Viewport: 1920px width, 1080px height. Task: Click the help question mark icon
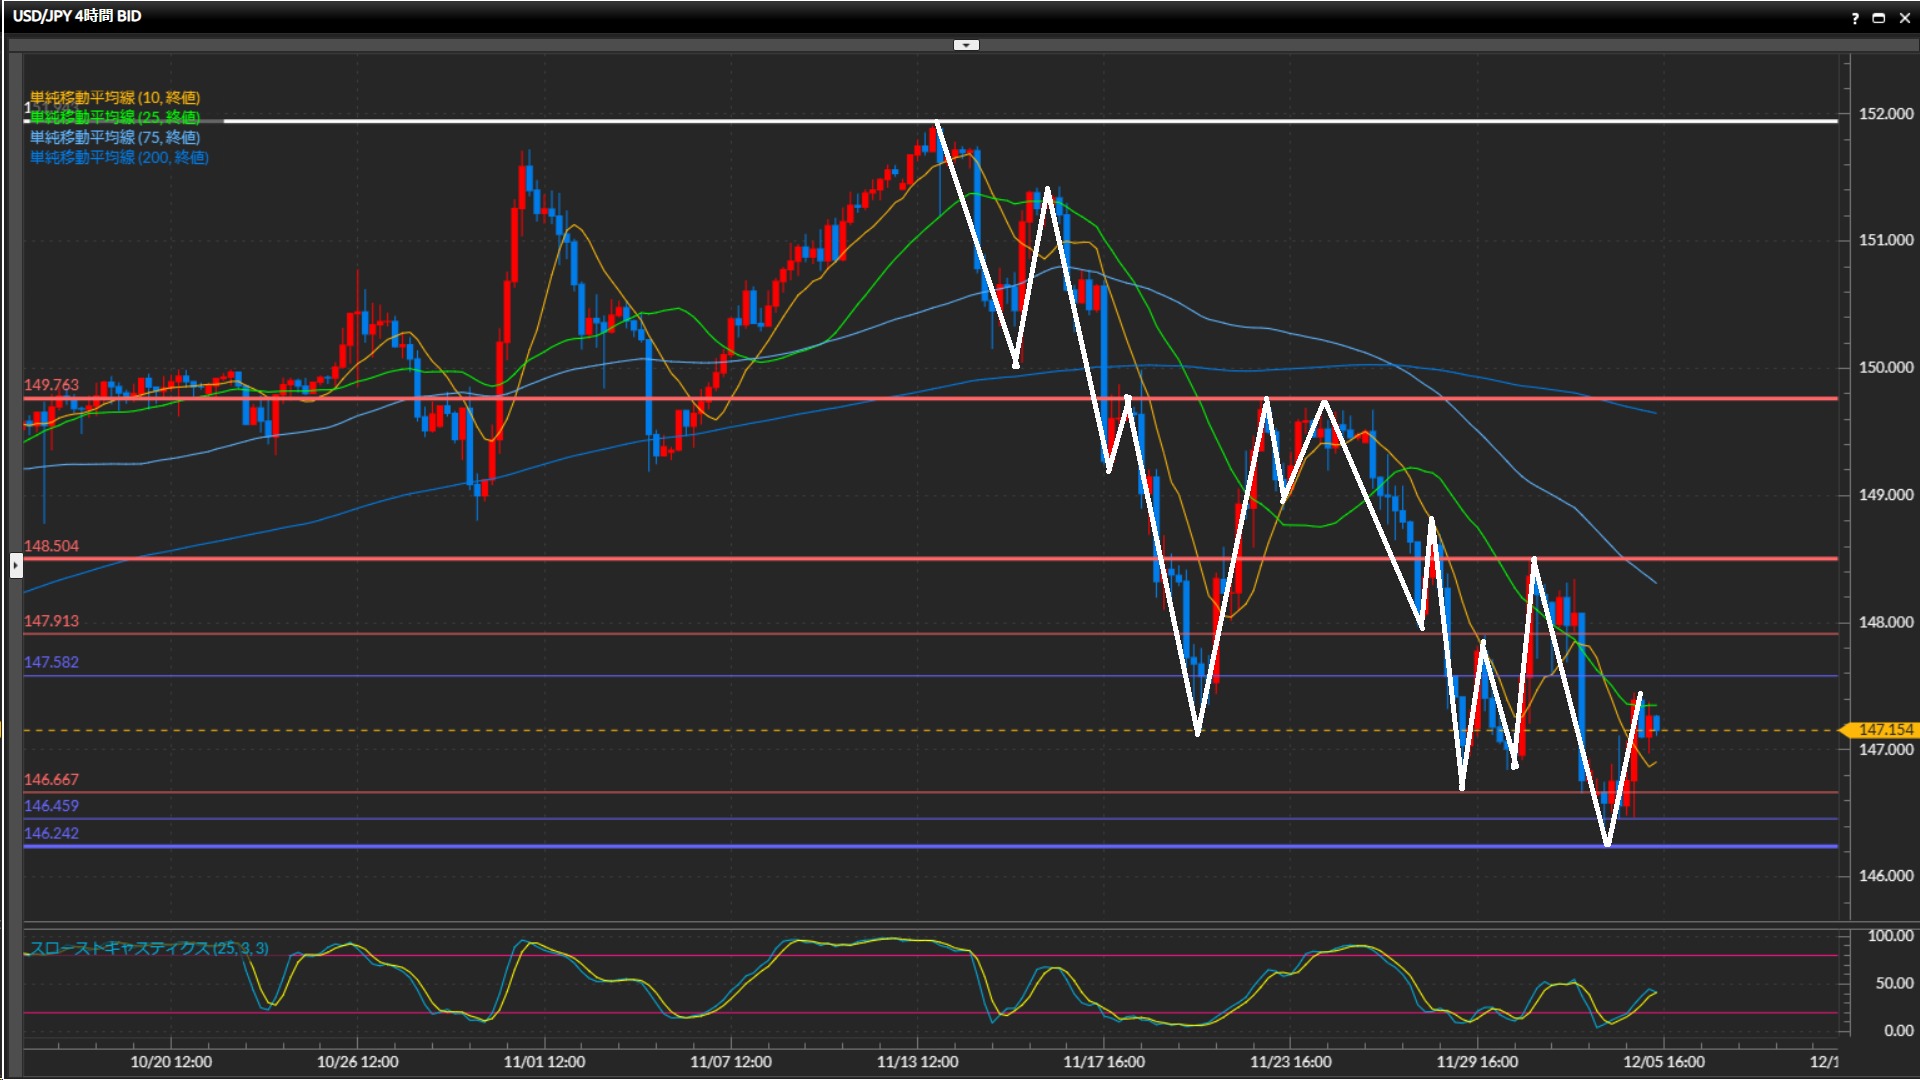1855,18
